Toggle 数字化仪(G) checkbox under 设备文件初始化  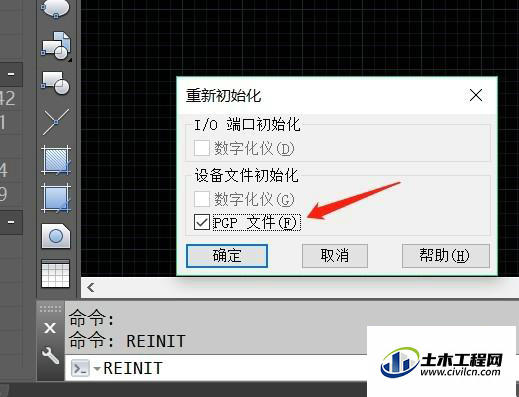pyautogui.click(x=202, y=199)
